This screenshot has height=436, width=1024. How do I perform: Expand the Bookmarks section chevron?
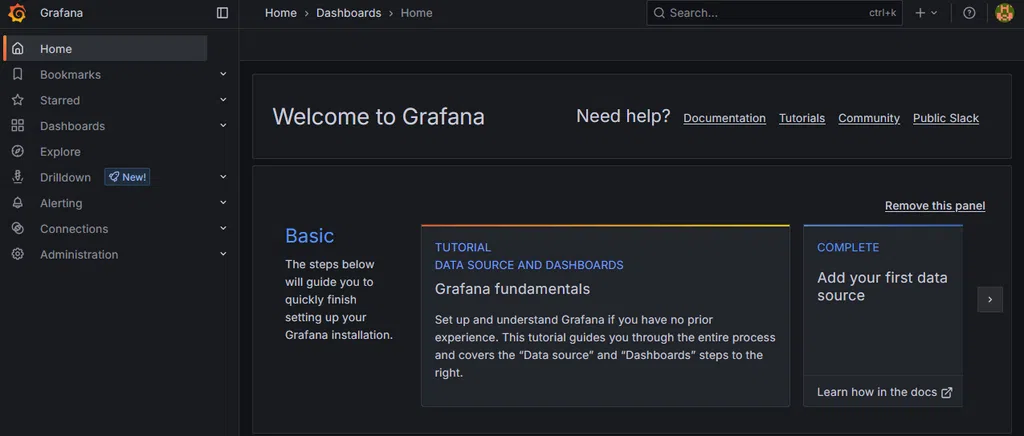[223, 74]
